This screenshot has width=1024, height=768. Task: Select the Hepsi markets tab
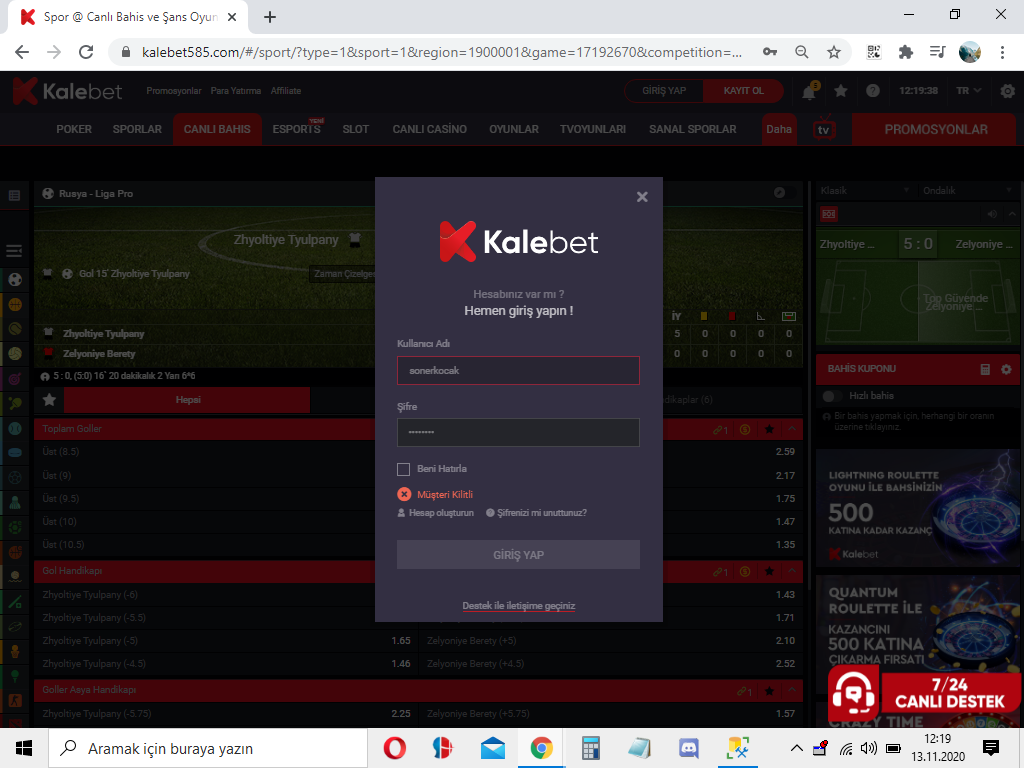point(187,400)
